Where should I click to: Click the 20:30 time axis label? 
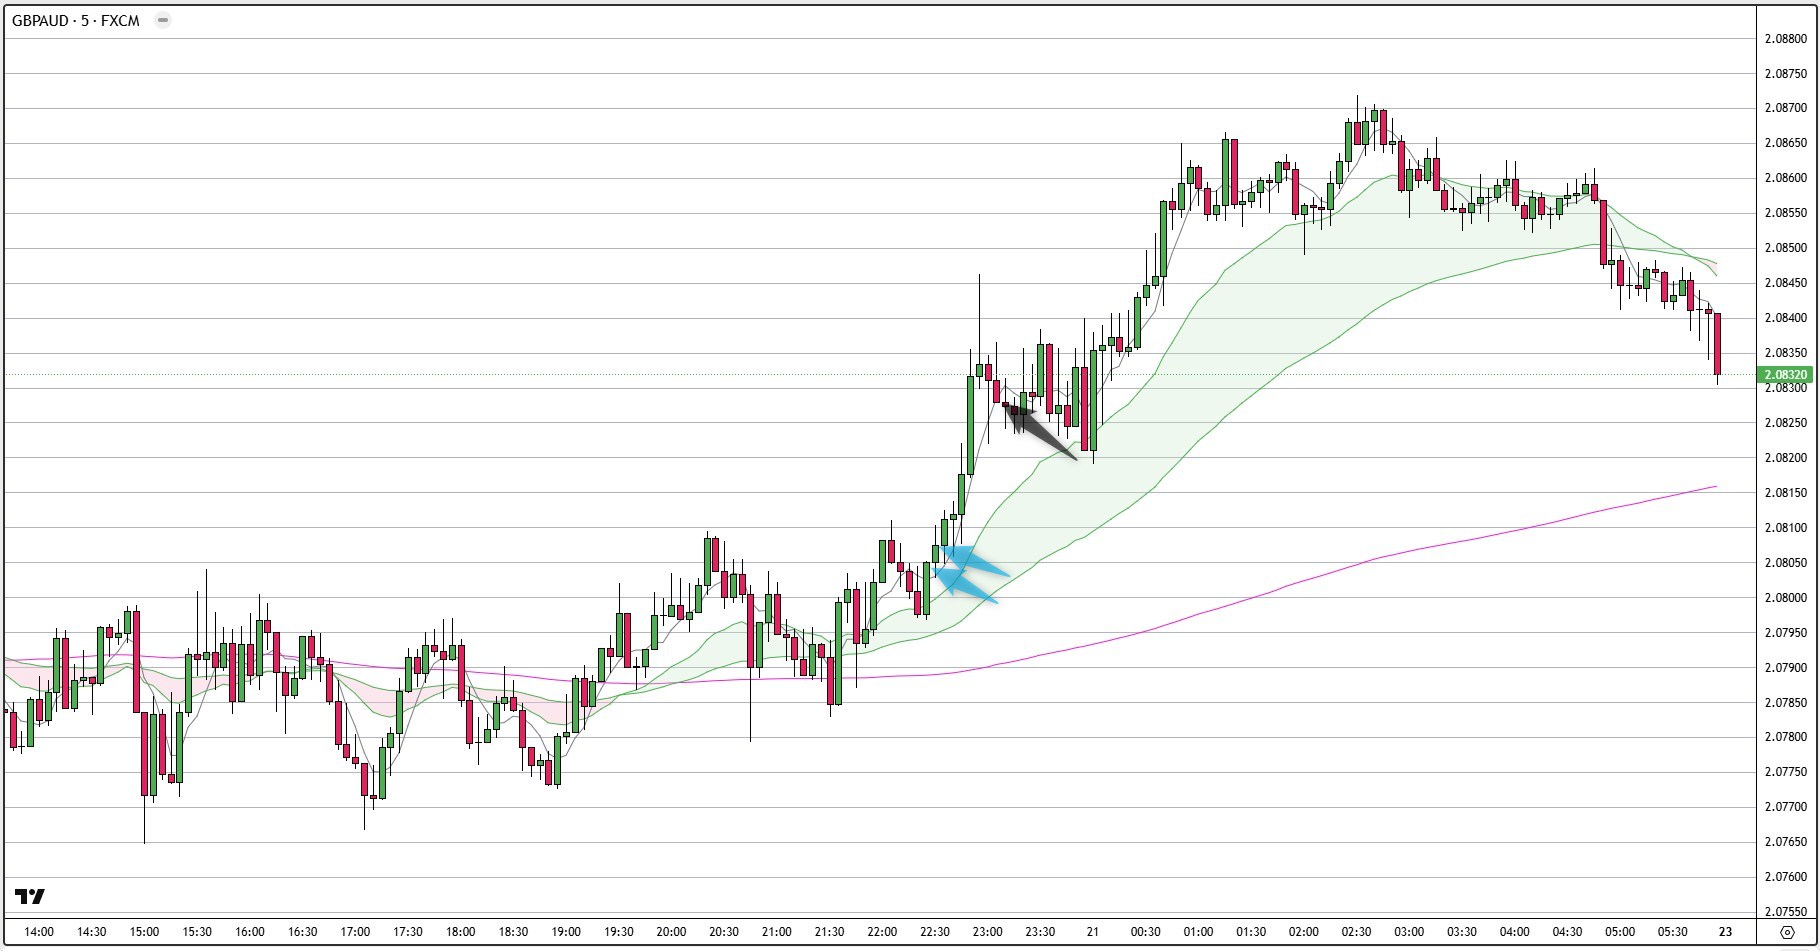click(723, 932)
